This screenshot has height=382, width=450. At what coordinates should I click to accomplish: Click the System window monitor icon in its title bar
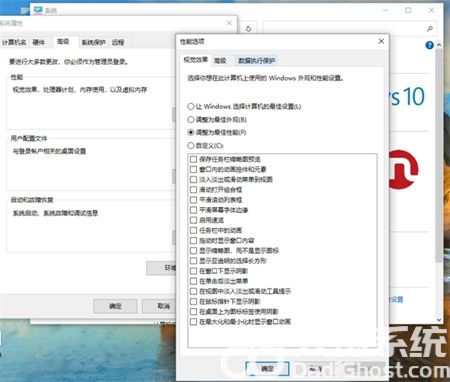coord(38,10)
